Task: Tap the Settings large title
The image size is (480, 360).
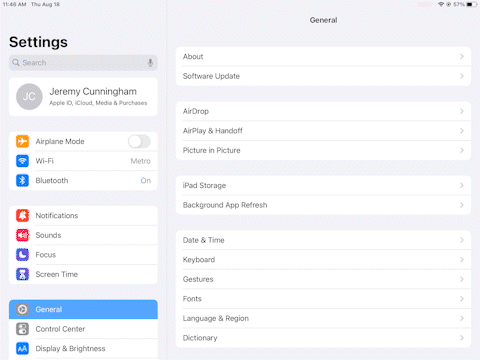Action: pos(38,42)
